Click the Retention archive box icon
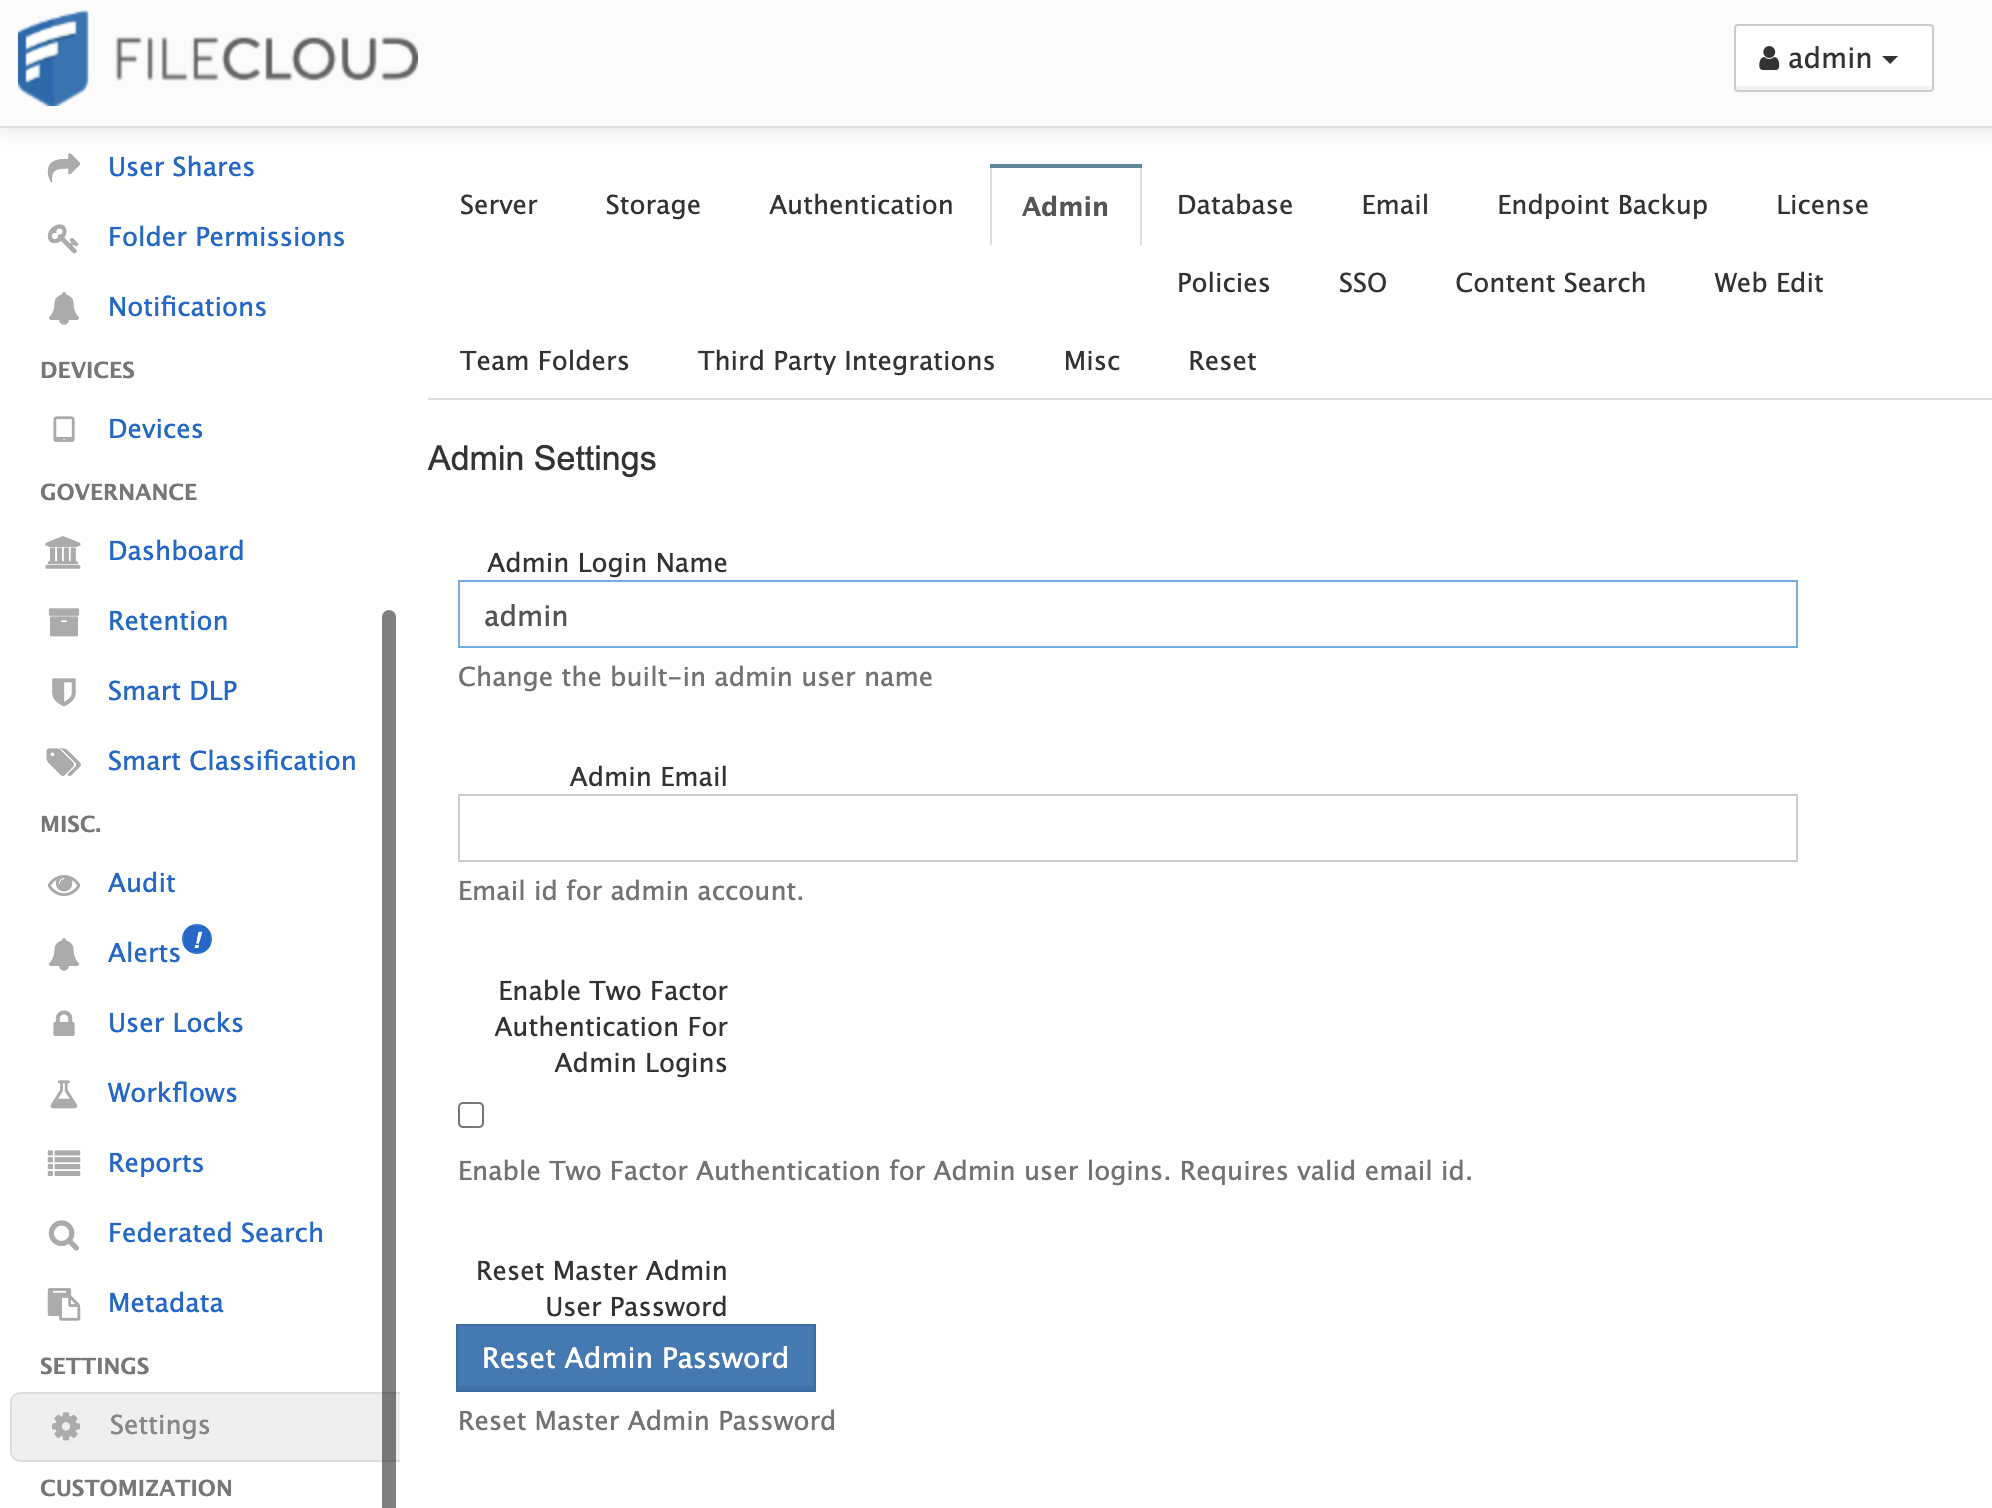This screenshot has height=1508, width=1992. click(64, 621)
